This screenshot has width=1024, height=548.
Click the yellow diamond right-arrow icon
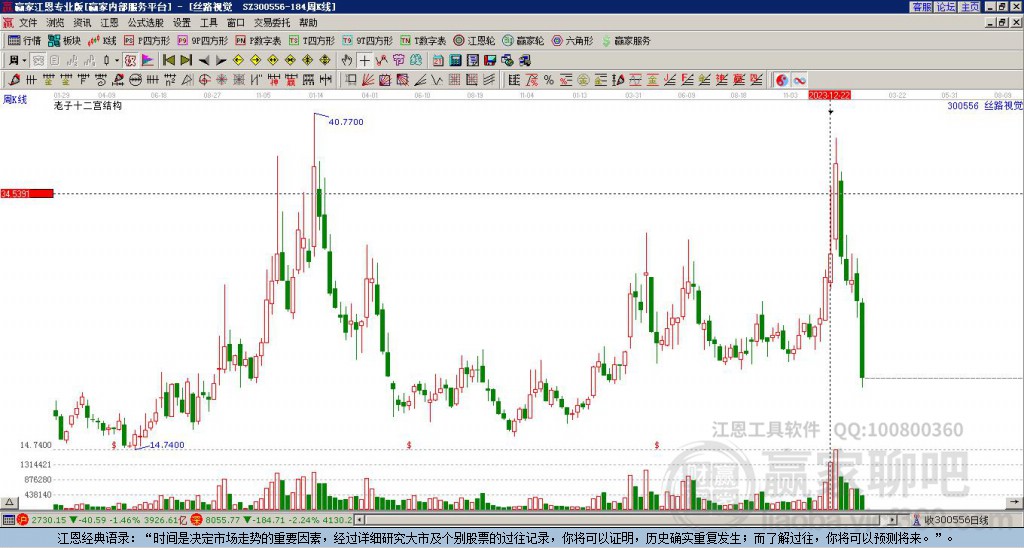click(255, 61)
